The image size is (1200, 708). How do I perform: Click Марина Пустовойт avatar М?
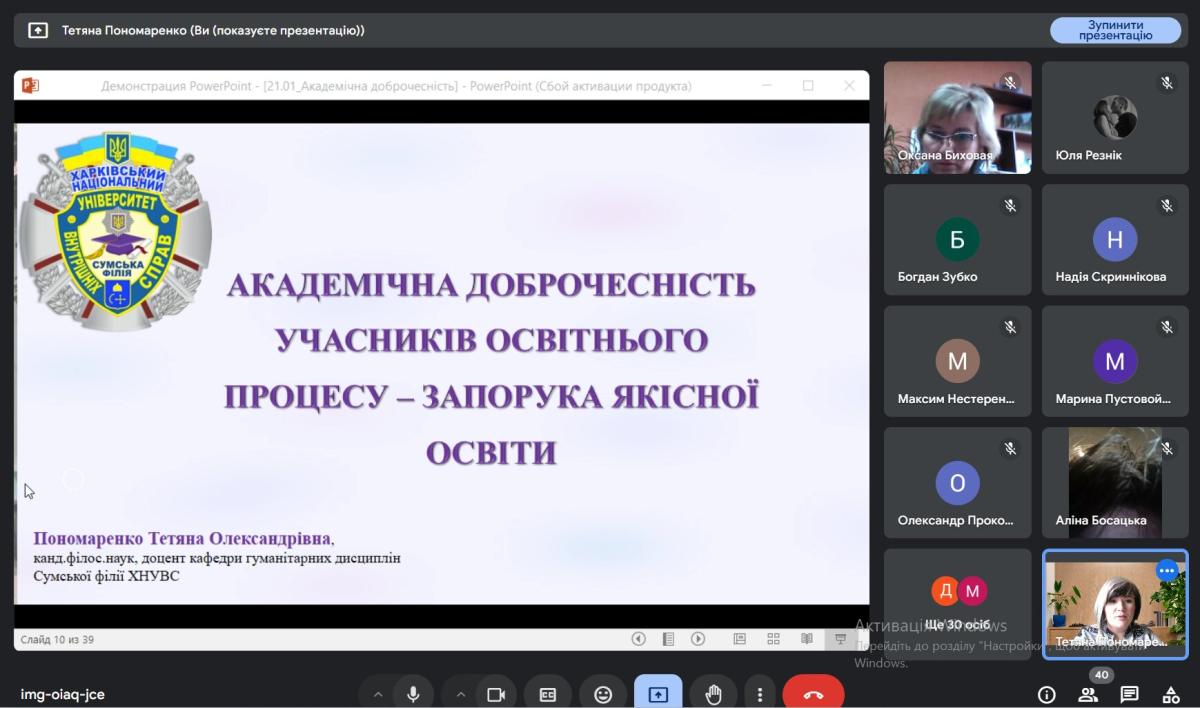(x=1115, y=362)
